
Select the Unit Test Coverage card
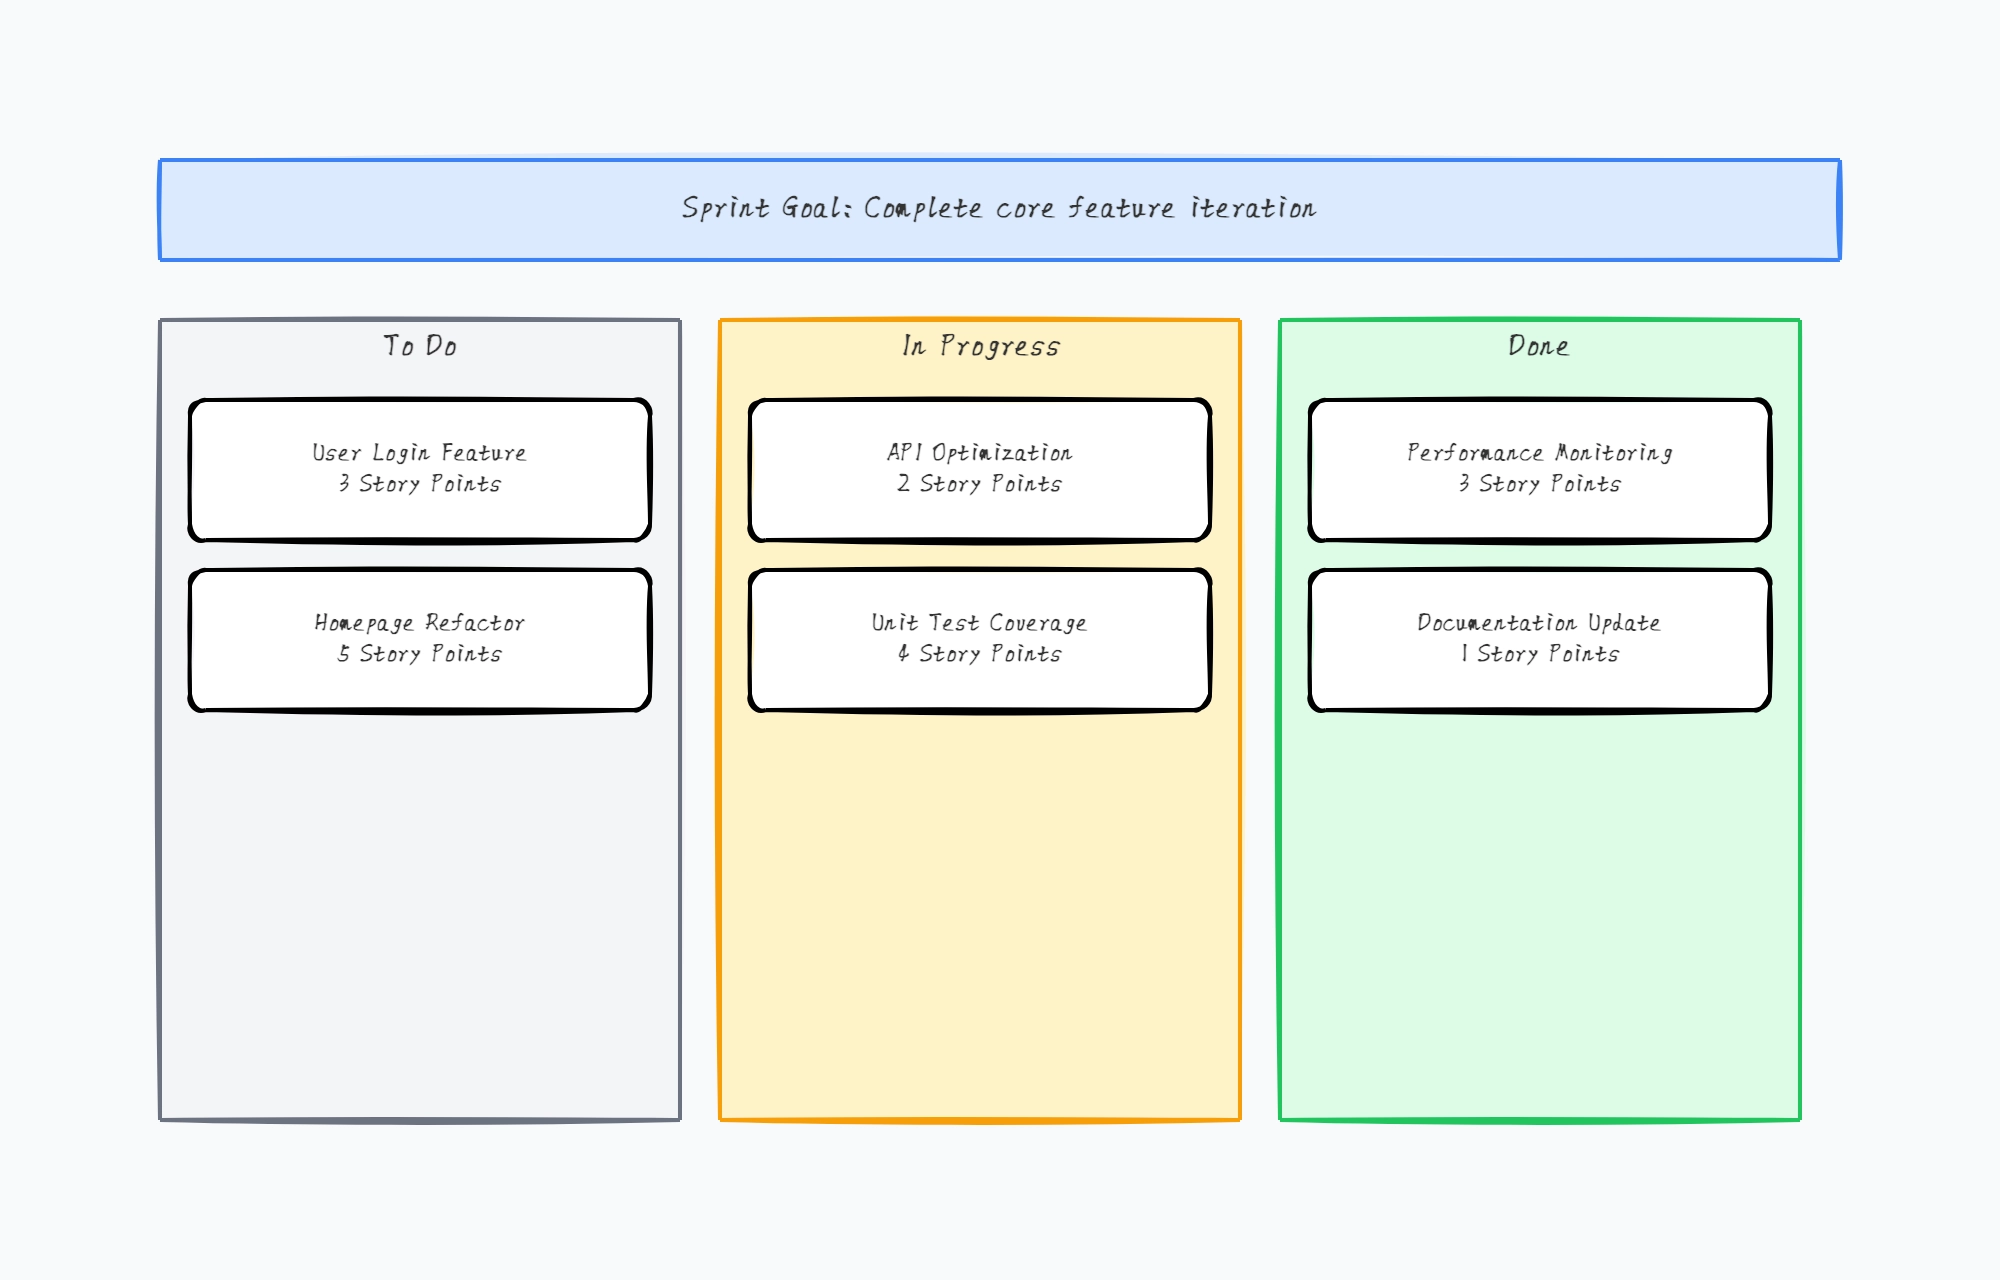tap(979, 639)
